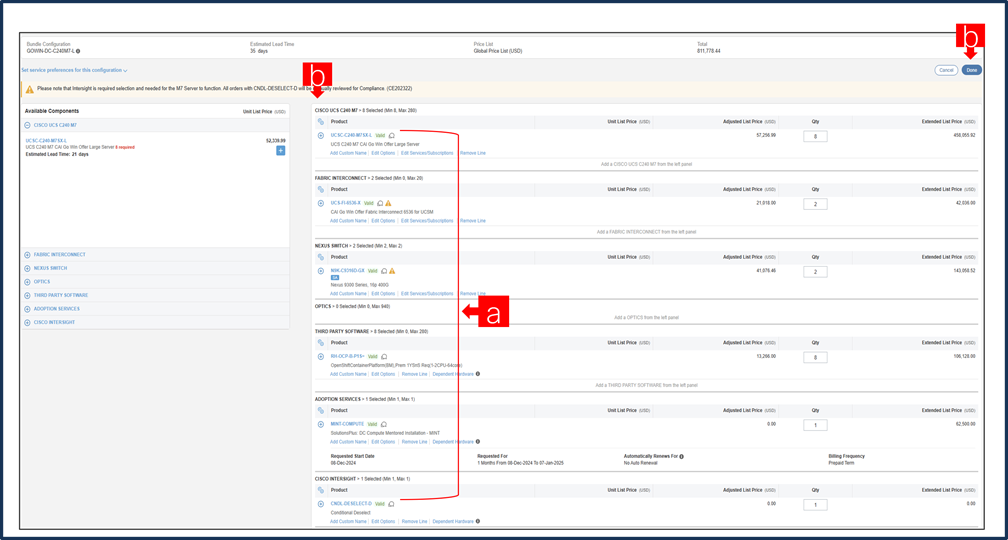This screenshot has width=1008, height=540.
Task: Open MINT-COMPUTE product link
Action: (347, 424)
